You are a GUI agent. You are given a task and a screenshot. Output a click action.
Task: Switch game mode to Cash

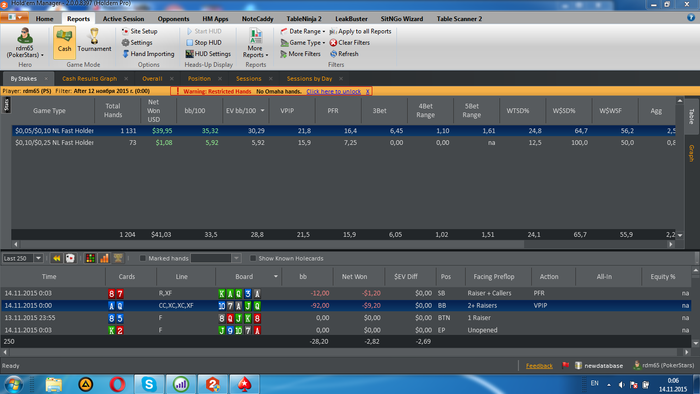(64, 42)
